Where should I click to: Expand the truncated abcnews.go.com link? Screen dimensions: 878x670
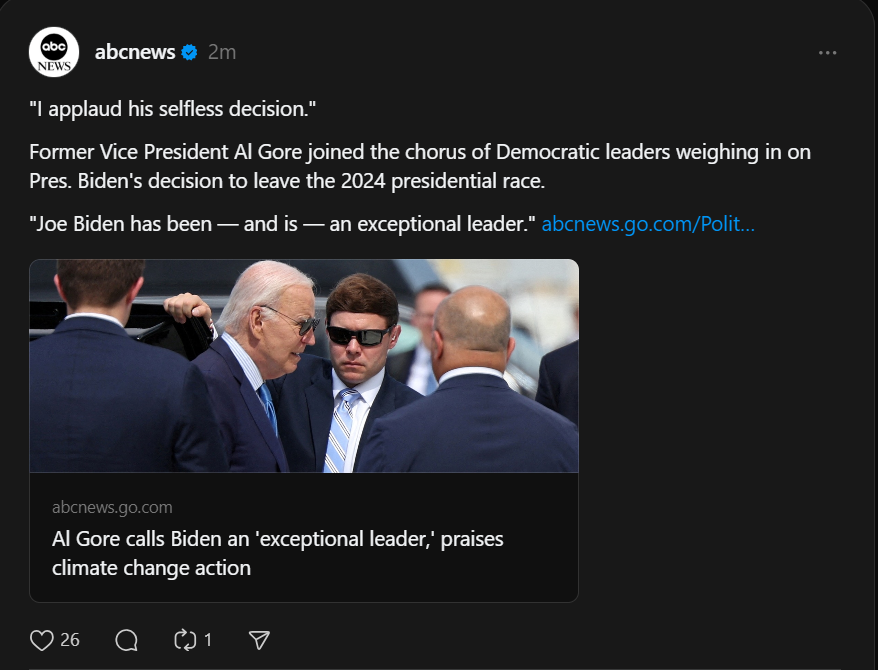click(648, 224)
